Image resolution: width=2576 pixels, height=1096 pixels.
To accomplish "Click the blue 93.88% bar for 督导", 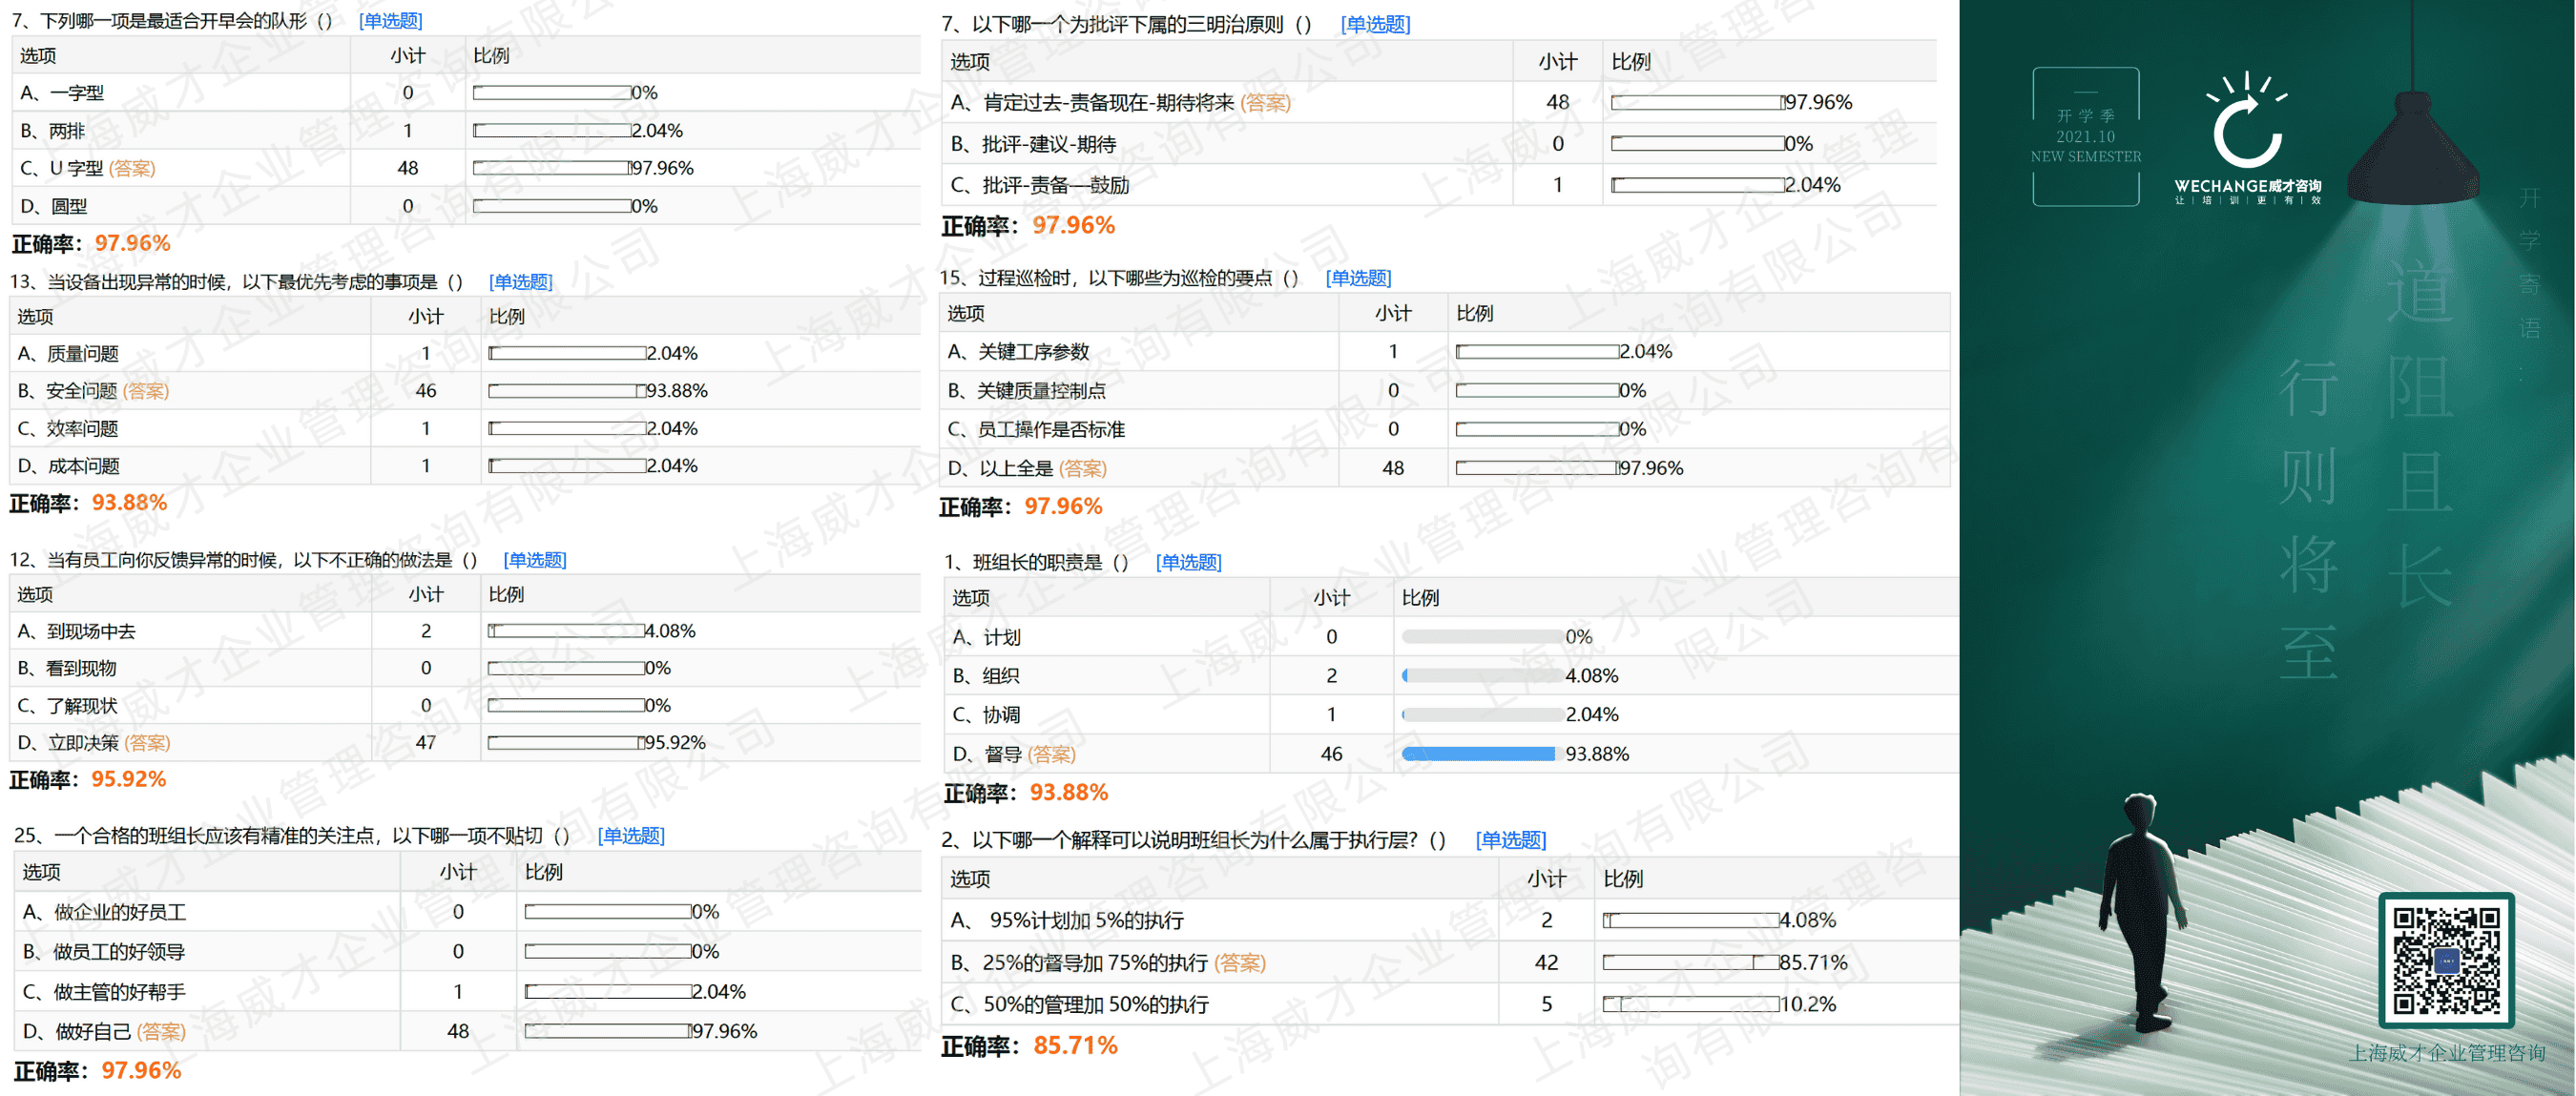I will pyautogui.click(x=1478, y=754).
